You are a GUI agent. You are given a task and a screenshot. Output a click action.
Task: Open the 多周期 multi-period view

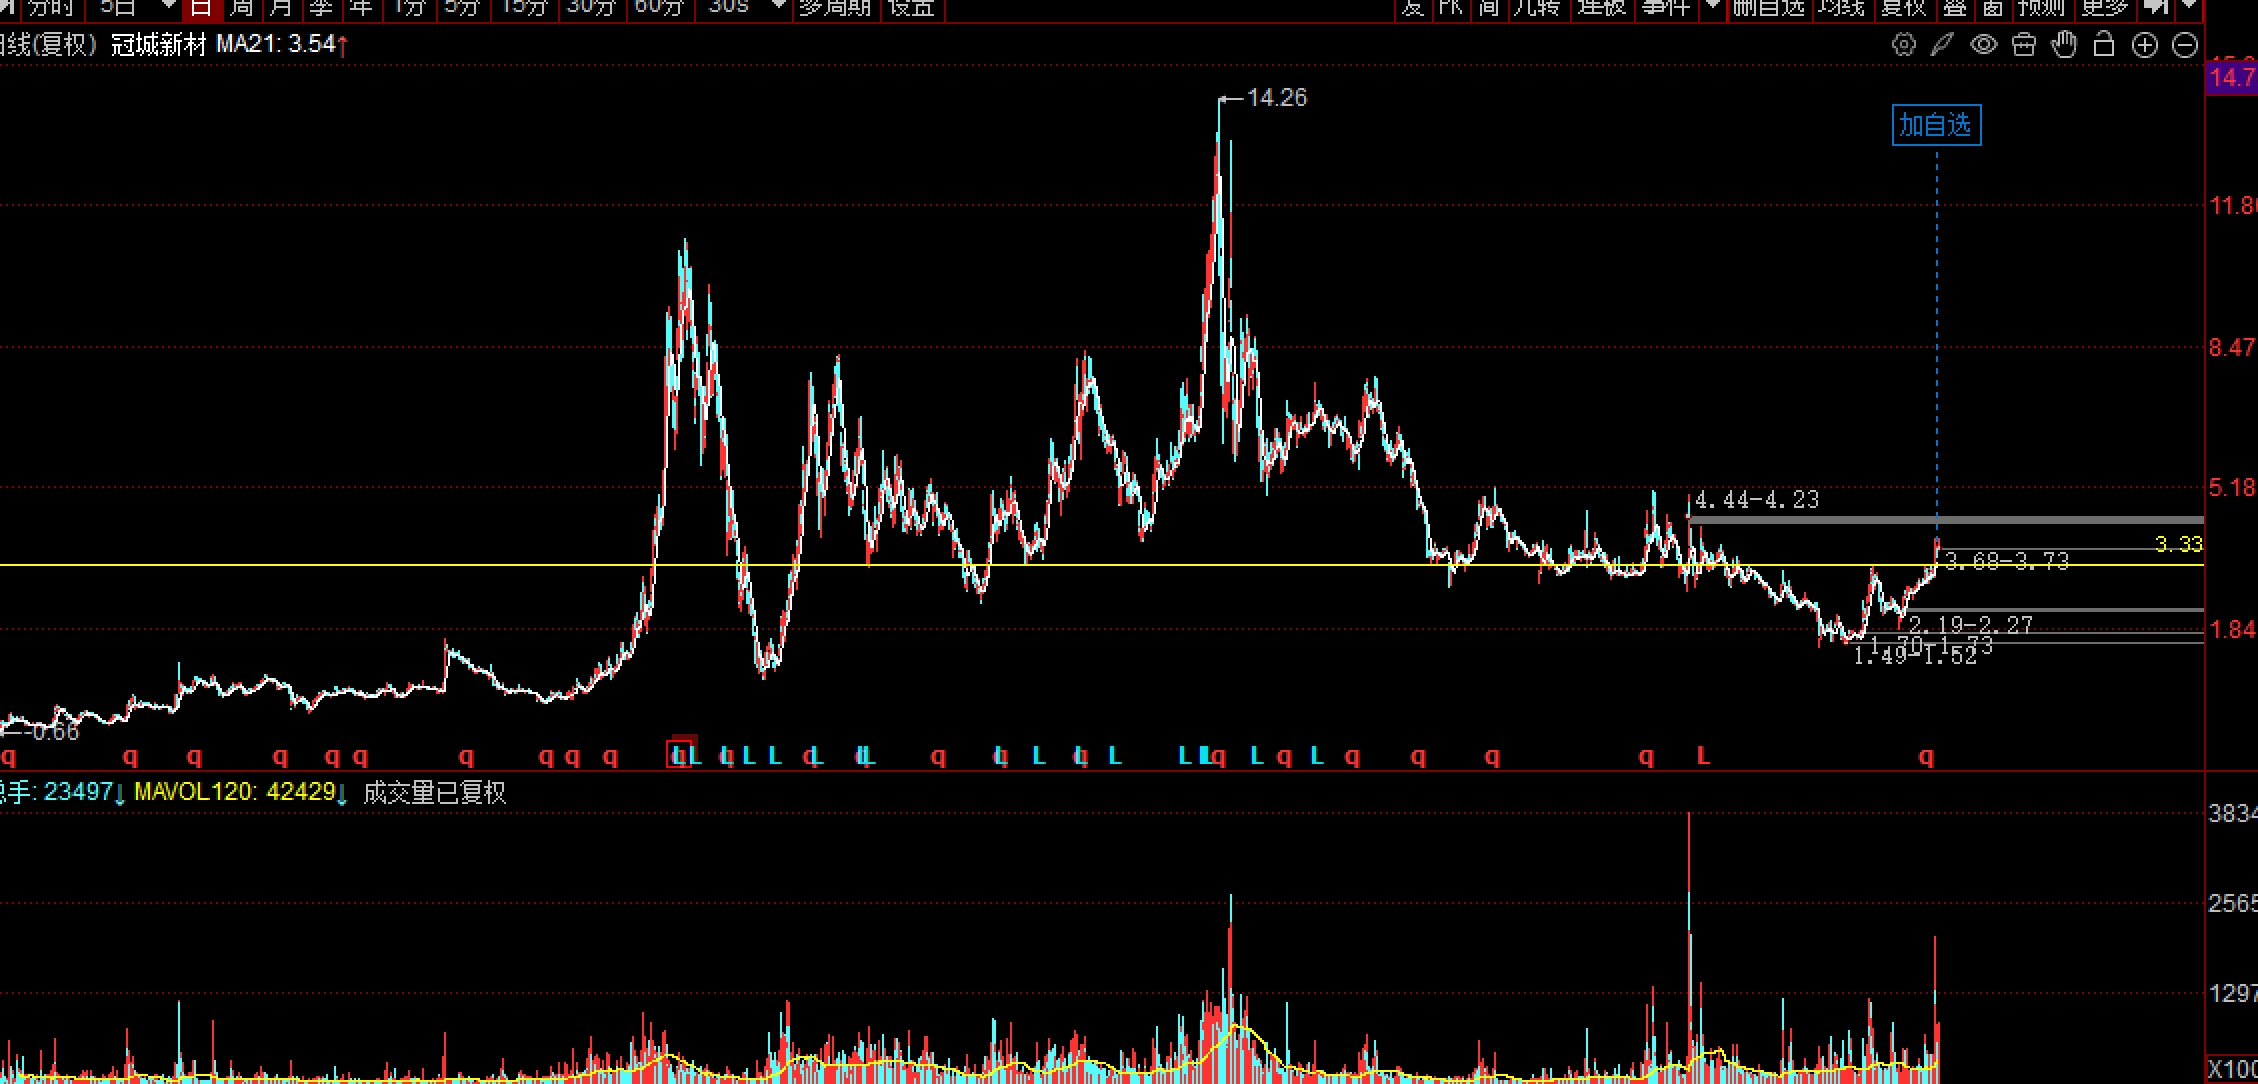(x=835, y=7)
